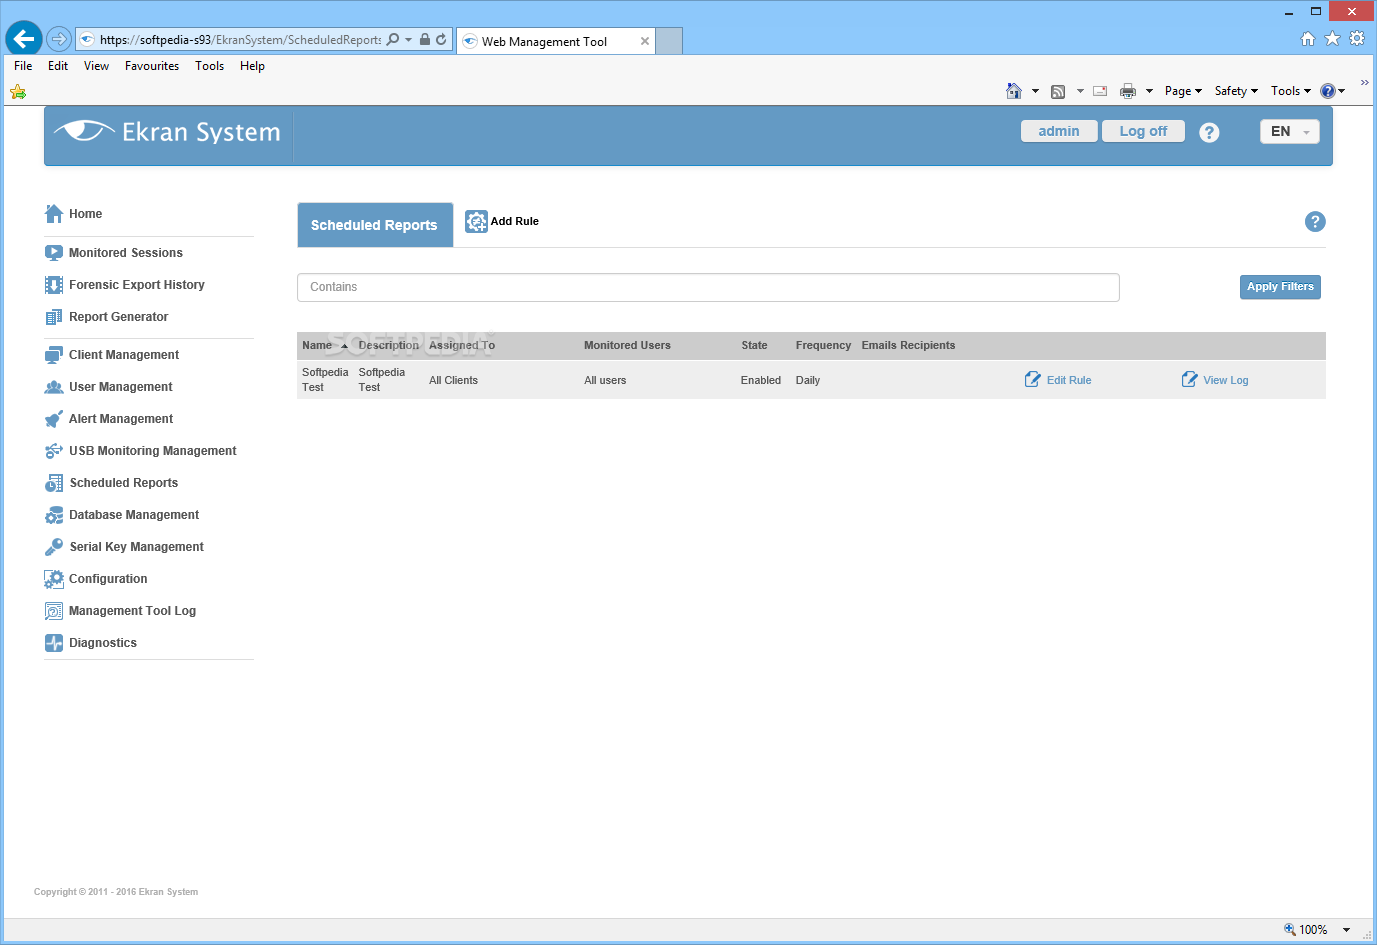Open the Edit menu

tap(58, 66)
